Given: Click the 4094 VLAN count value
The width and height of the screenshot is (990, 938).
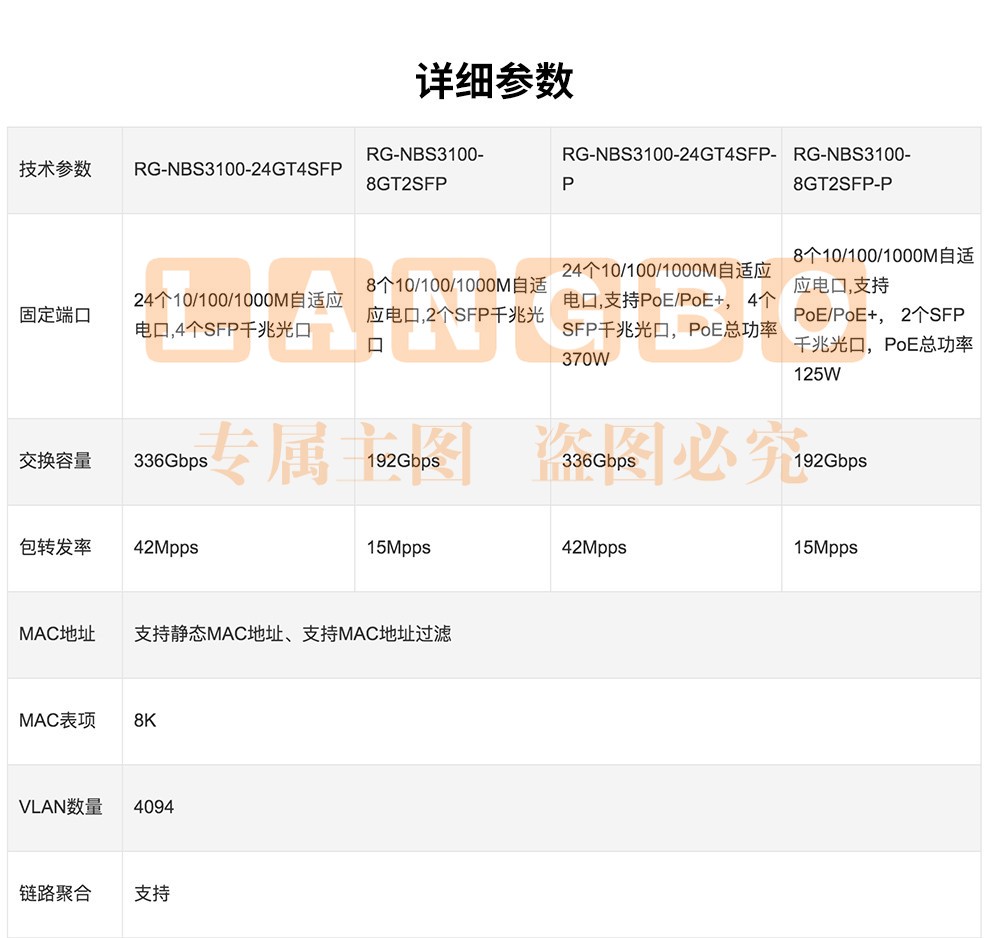Looking at the screenshot, I should pos(154,806).
